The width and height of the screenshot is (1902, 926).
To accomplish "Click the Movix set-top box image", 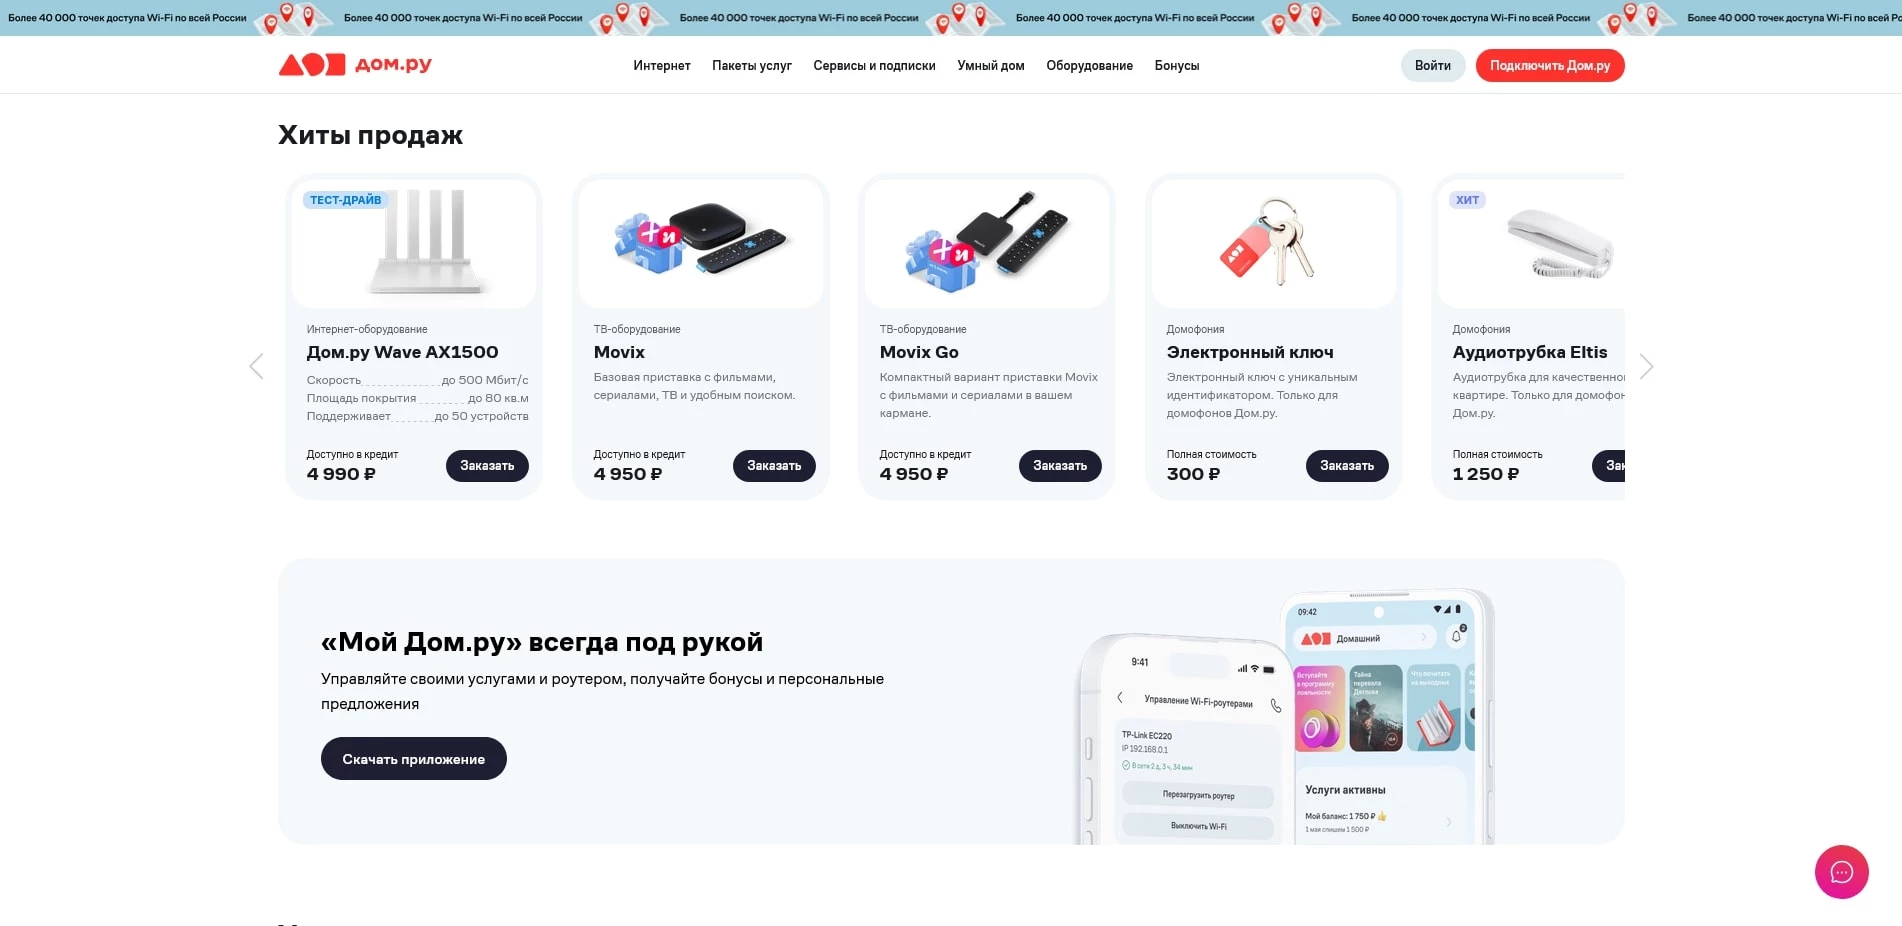I will coord(701,244).
